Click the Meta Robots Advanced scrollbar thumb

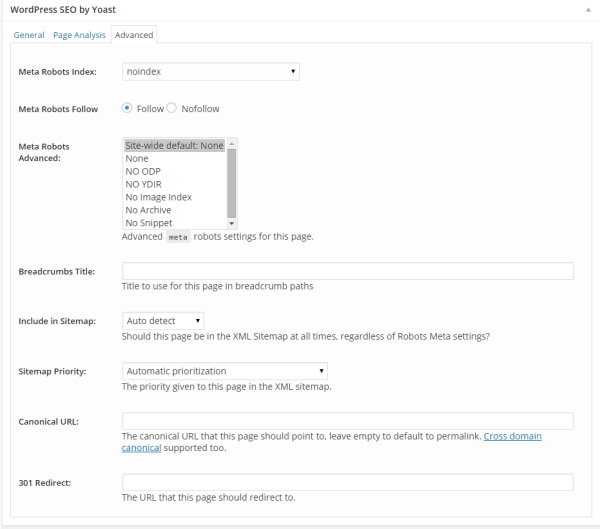(x=232, y=183)
